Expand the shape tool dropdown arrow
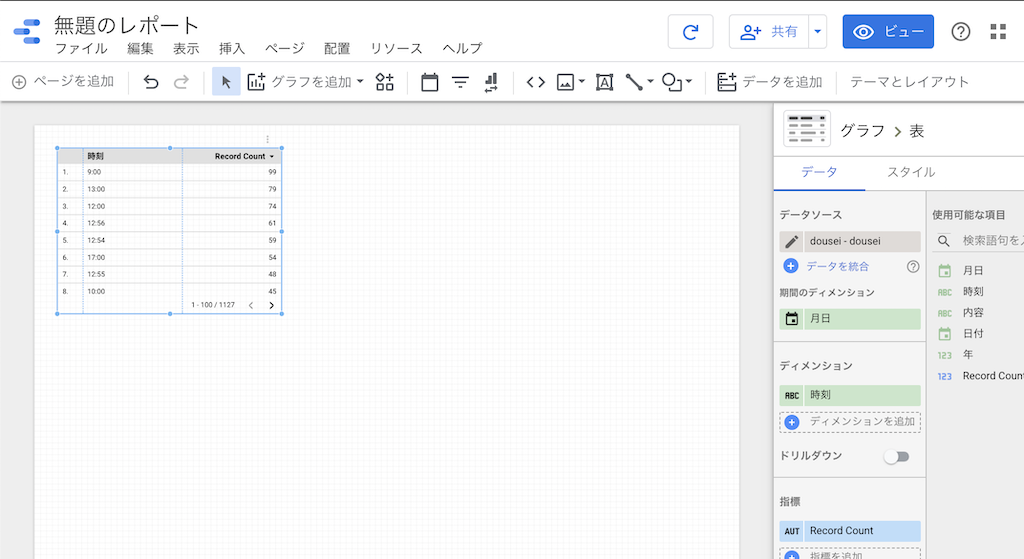 click(689, 82)
